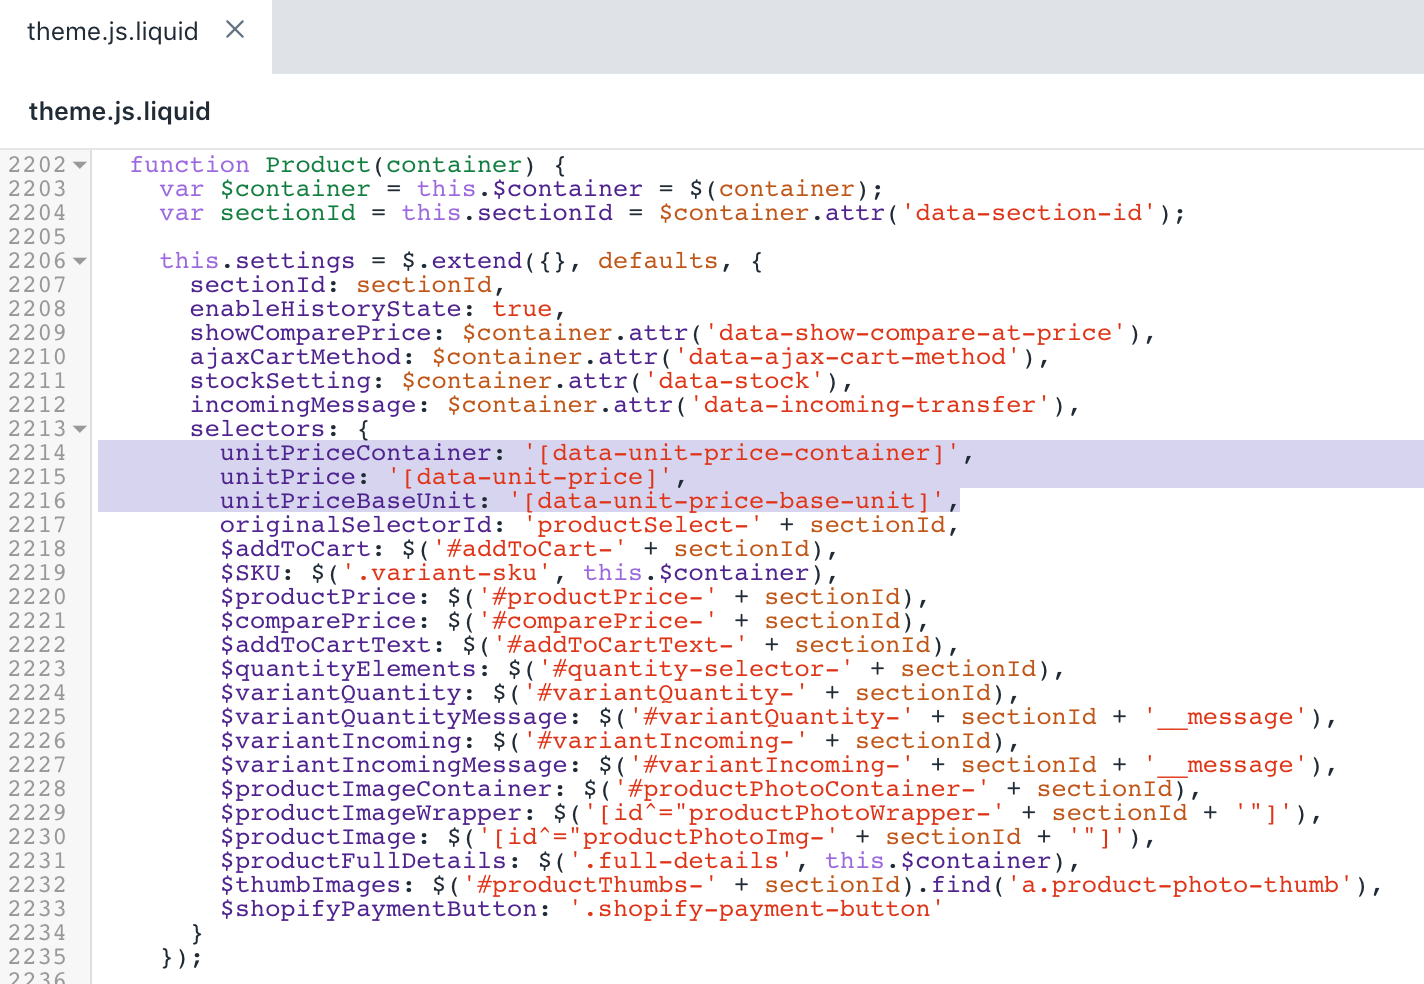Switch to the theme.js.liquid tab

coord(113,31)
